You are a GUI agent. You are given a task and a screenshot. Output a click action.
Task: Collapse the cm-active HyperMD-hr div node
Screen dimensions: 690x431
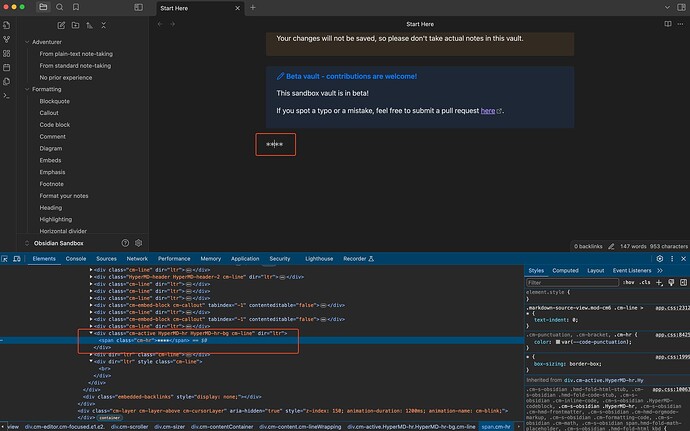pyautogui.click(x=91, y=333)
